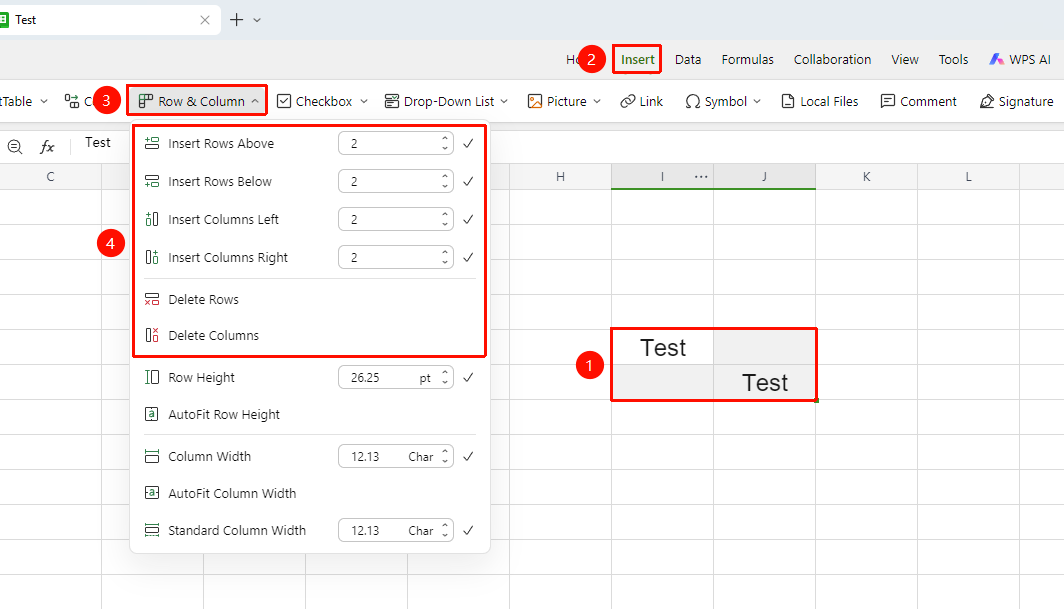Click the Delete Rows icon
The image size is (1064, 609).
152,299
